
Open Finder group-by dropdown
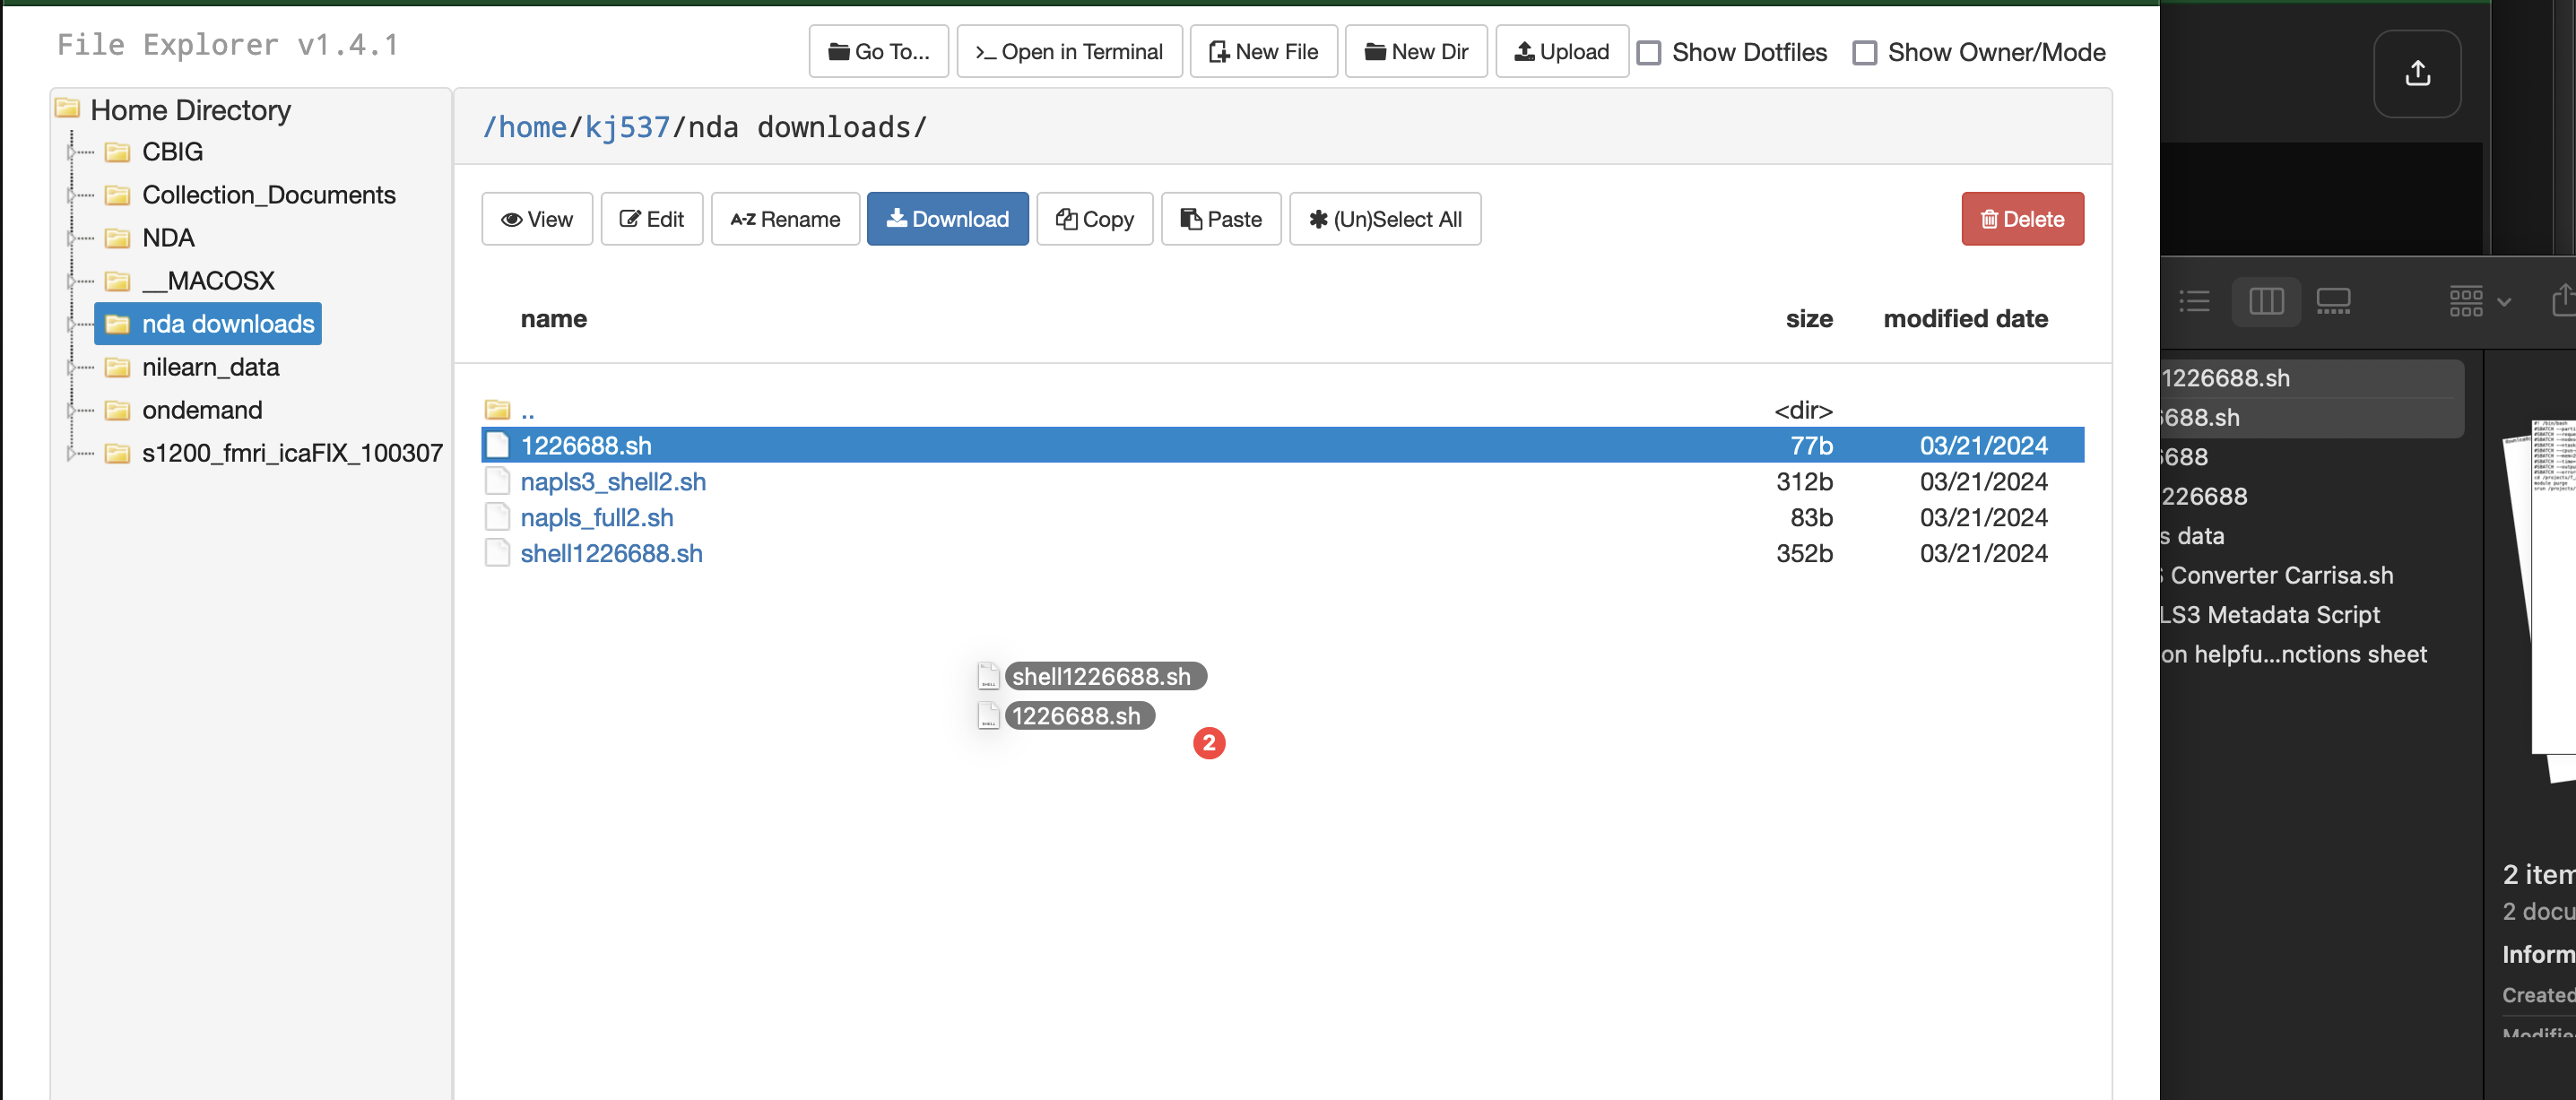2478,301
